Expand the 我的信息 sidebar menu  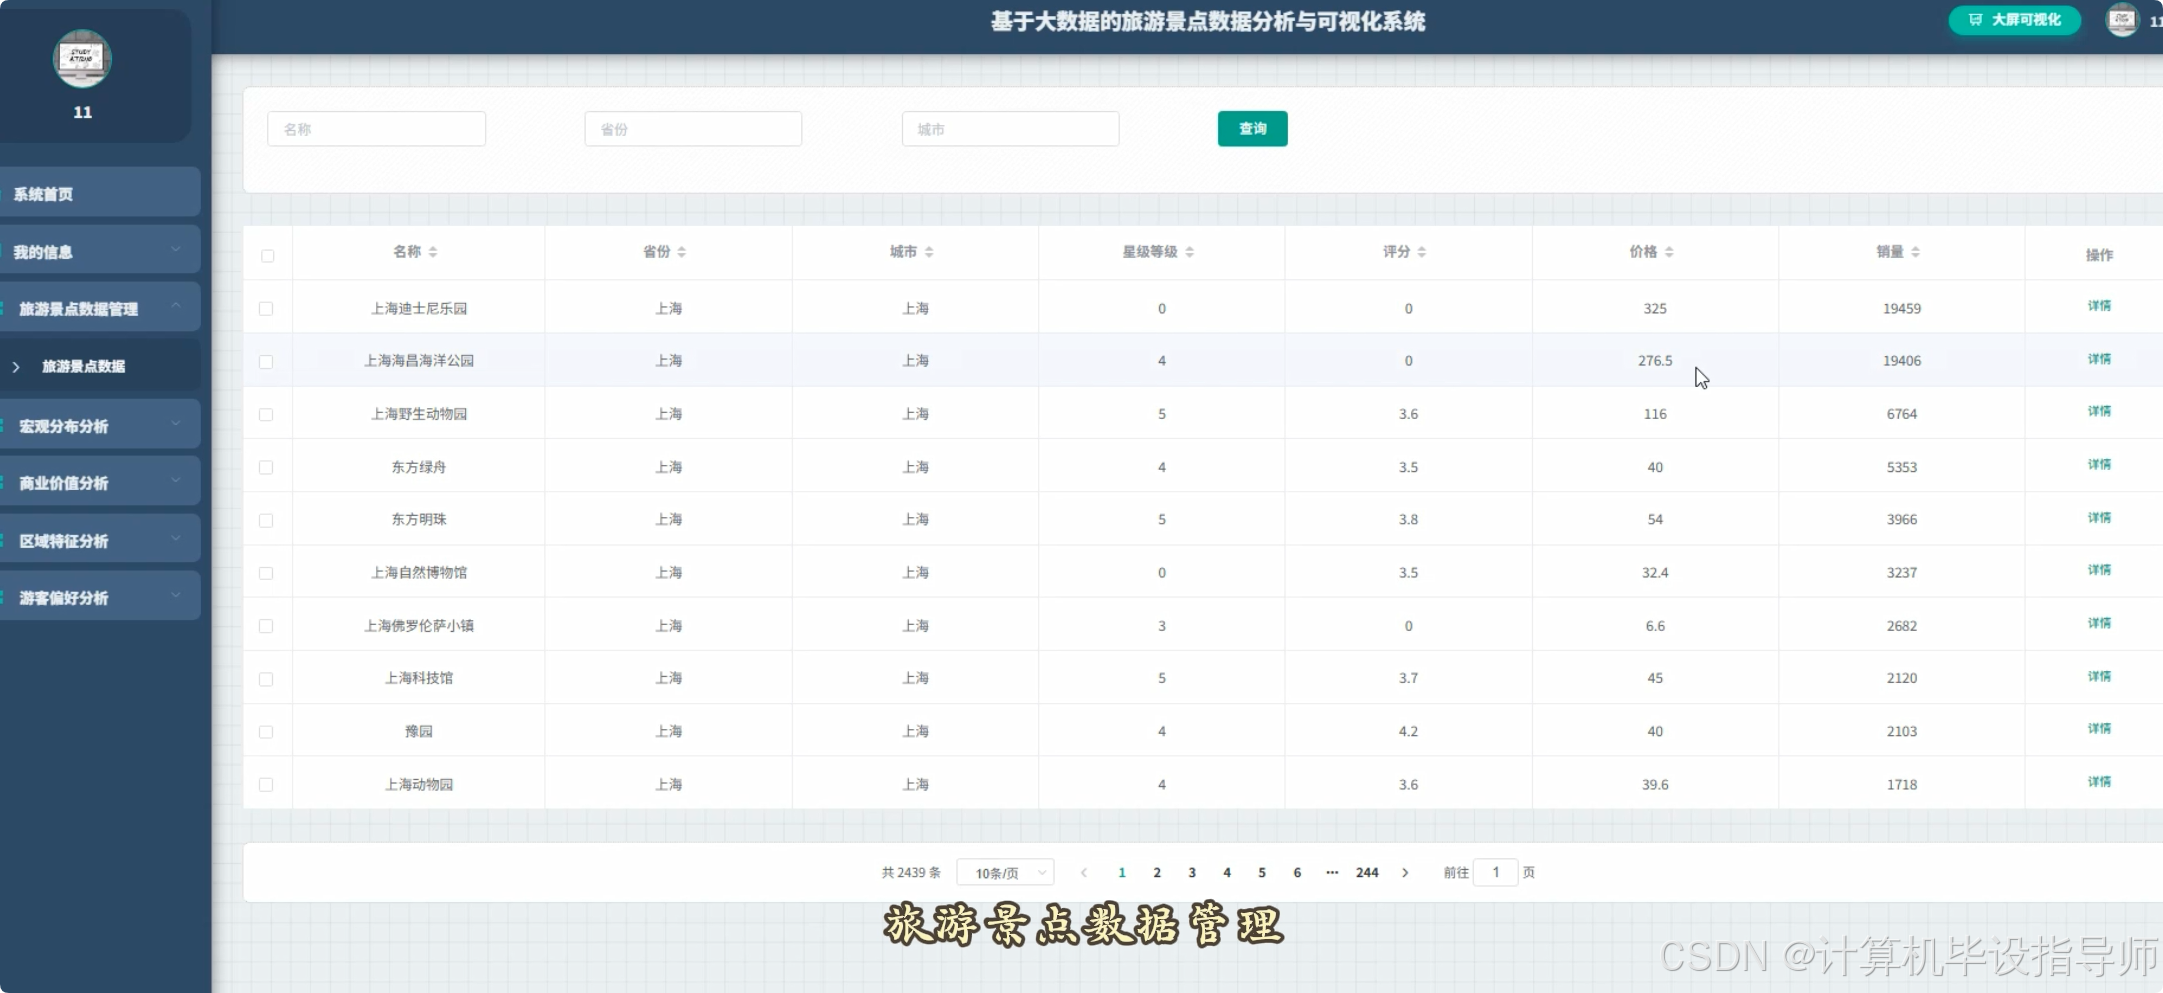[x=177, y=250]
